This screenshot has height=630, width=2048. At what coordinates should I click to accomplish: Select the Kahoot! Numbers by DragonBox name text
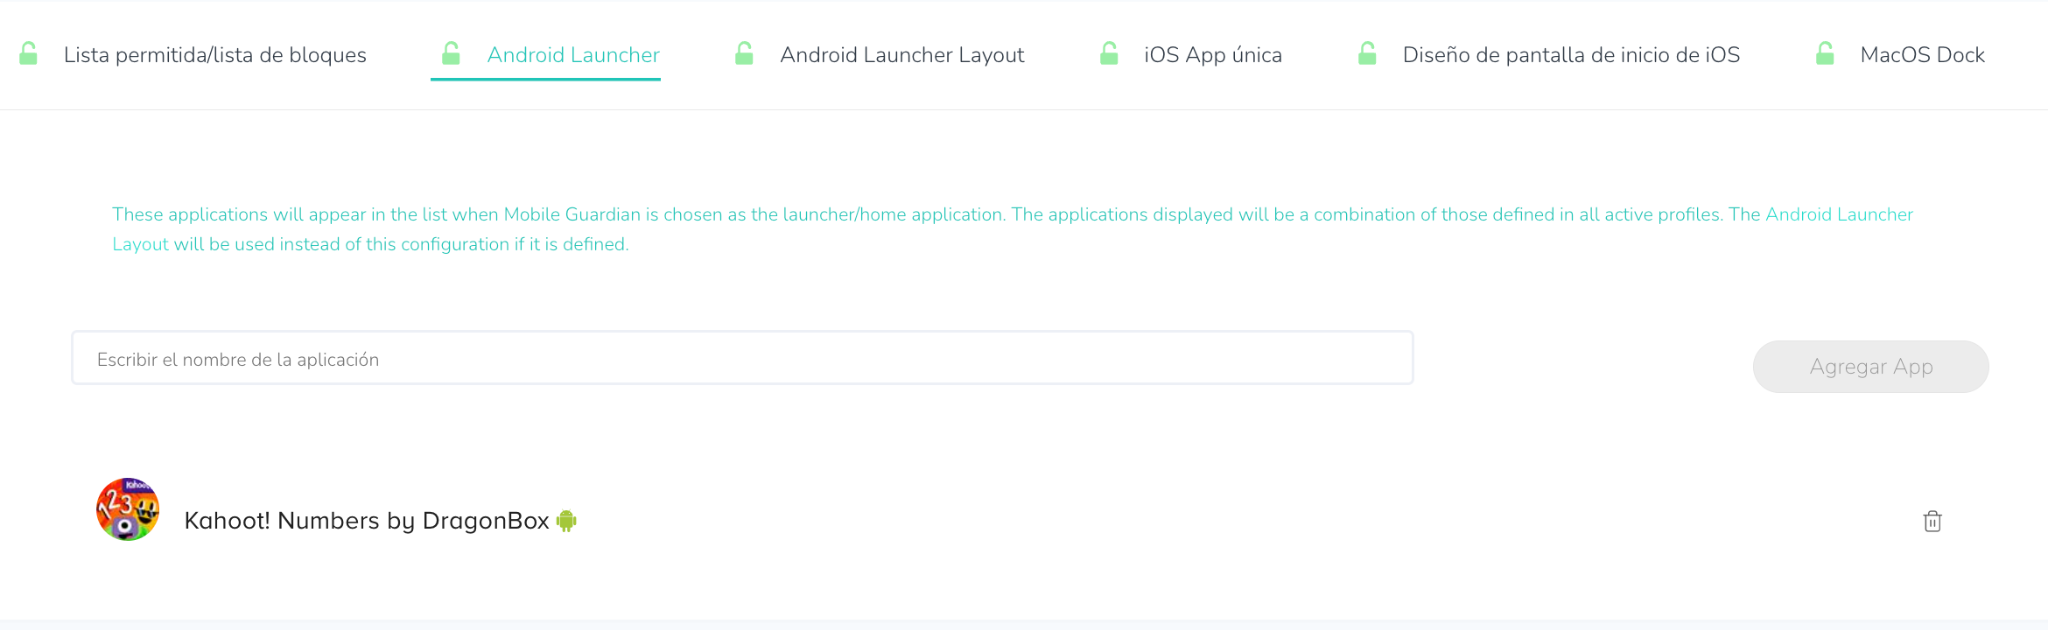(366, 521)
